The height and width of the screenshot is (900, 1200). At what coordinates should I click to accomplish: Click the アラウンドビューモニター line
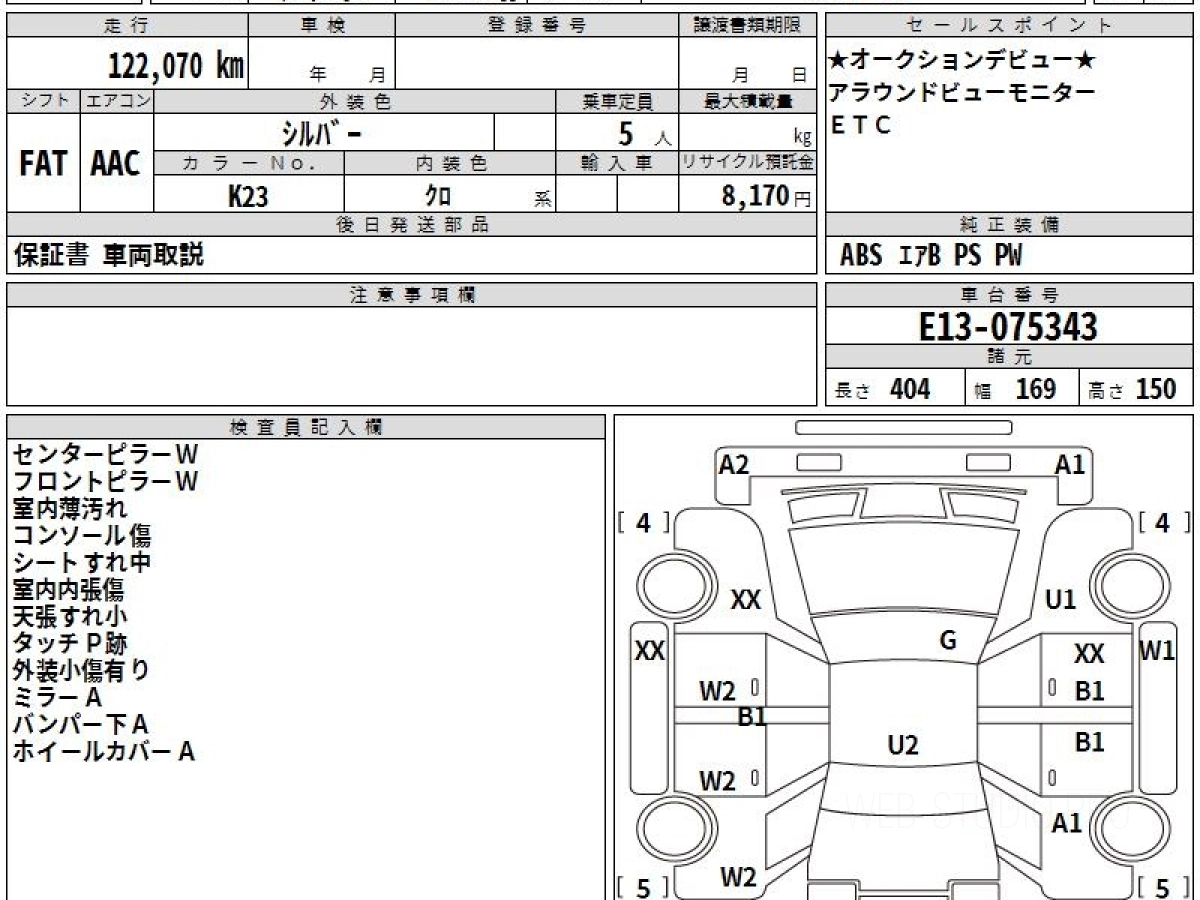tap(962, 93)
